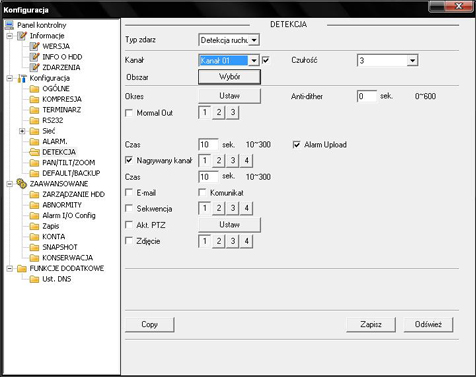Select the TERMINARZ tree item label
476x377 pixels.
tap(62, 110)
